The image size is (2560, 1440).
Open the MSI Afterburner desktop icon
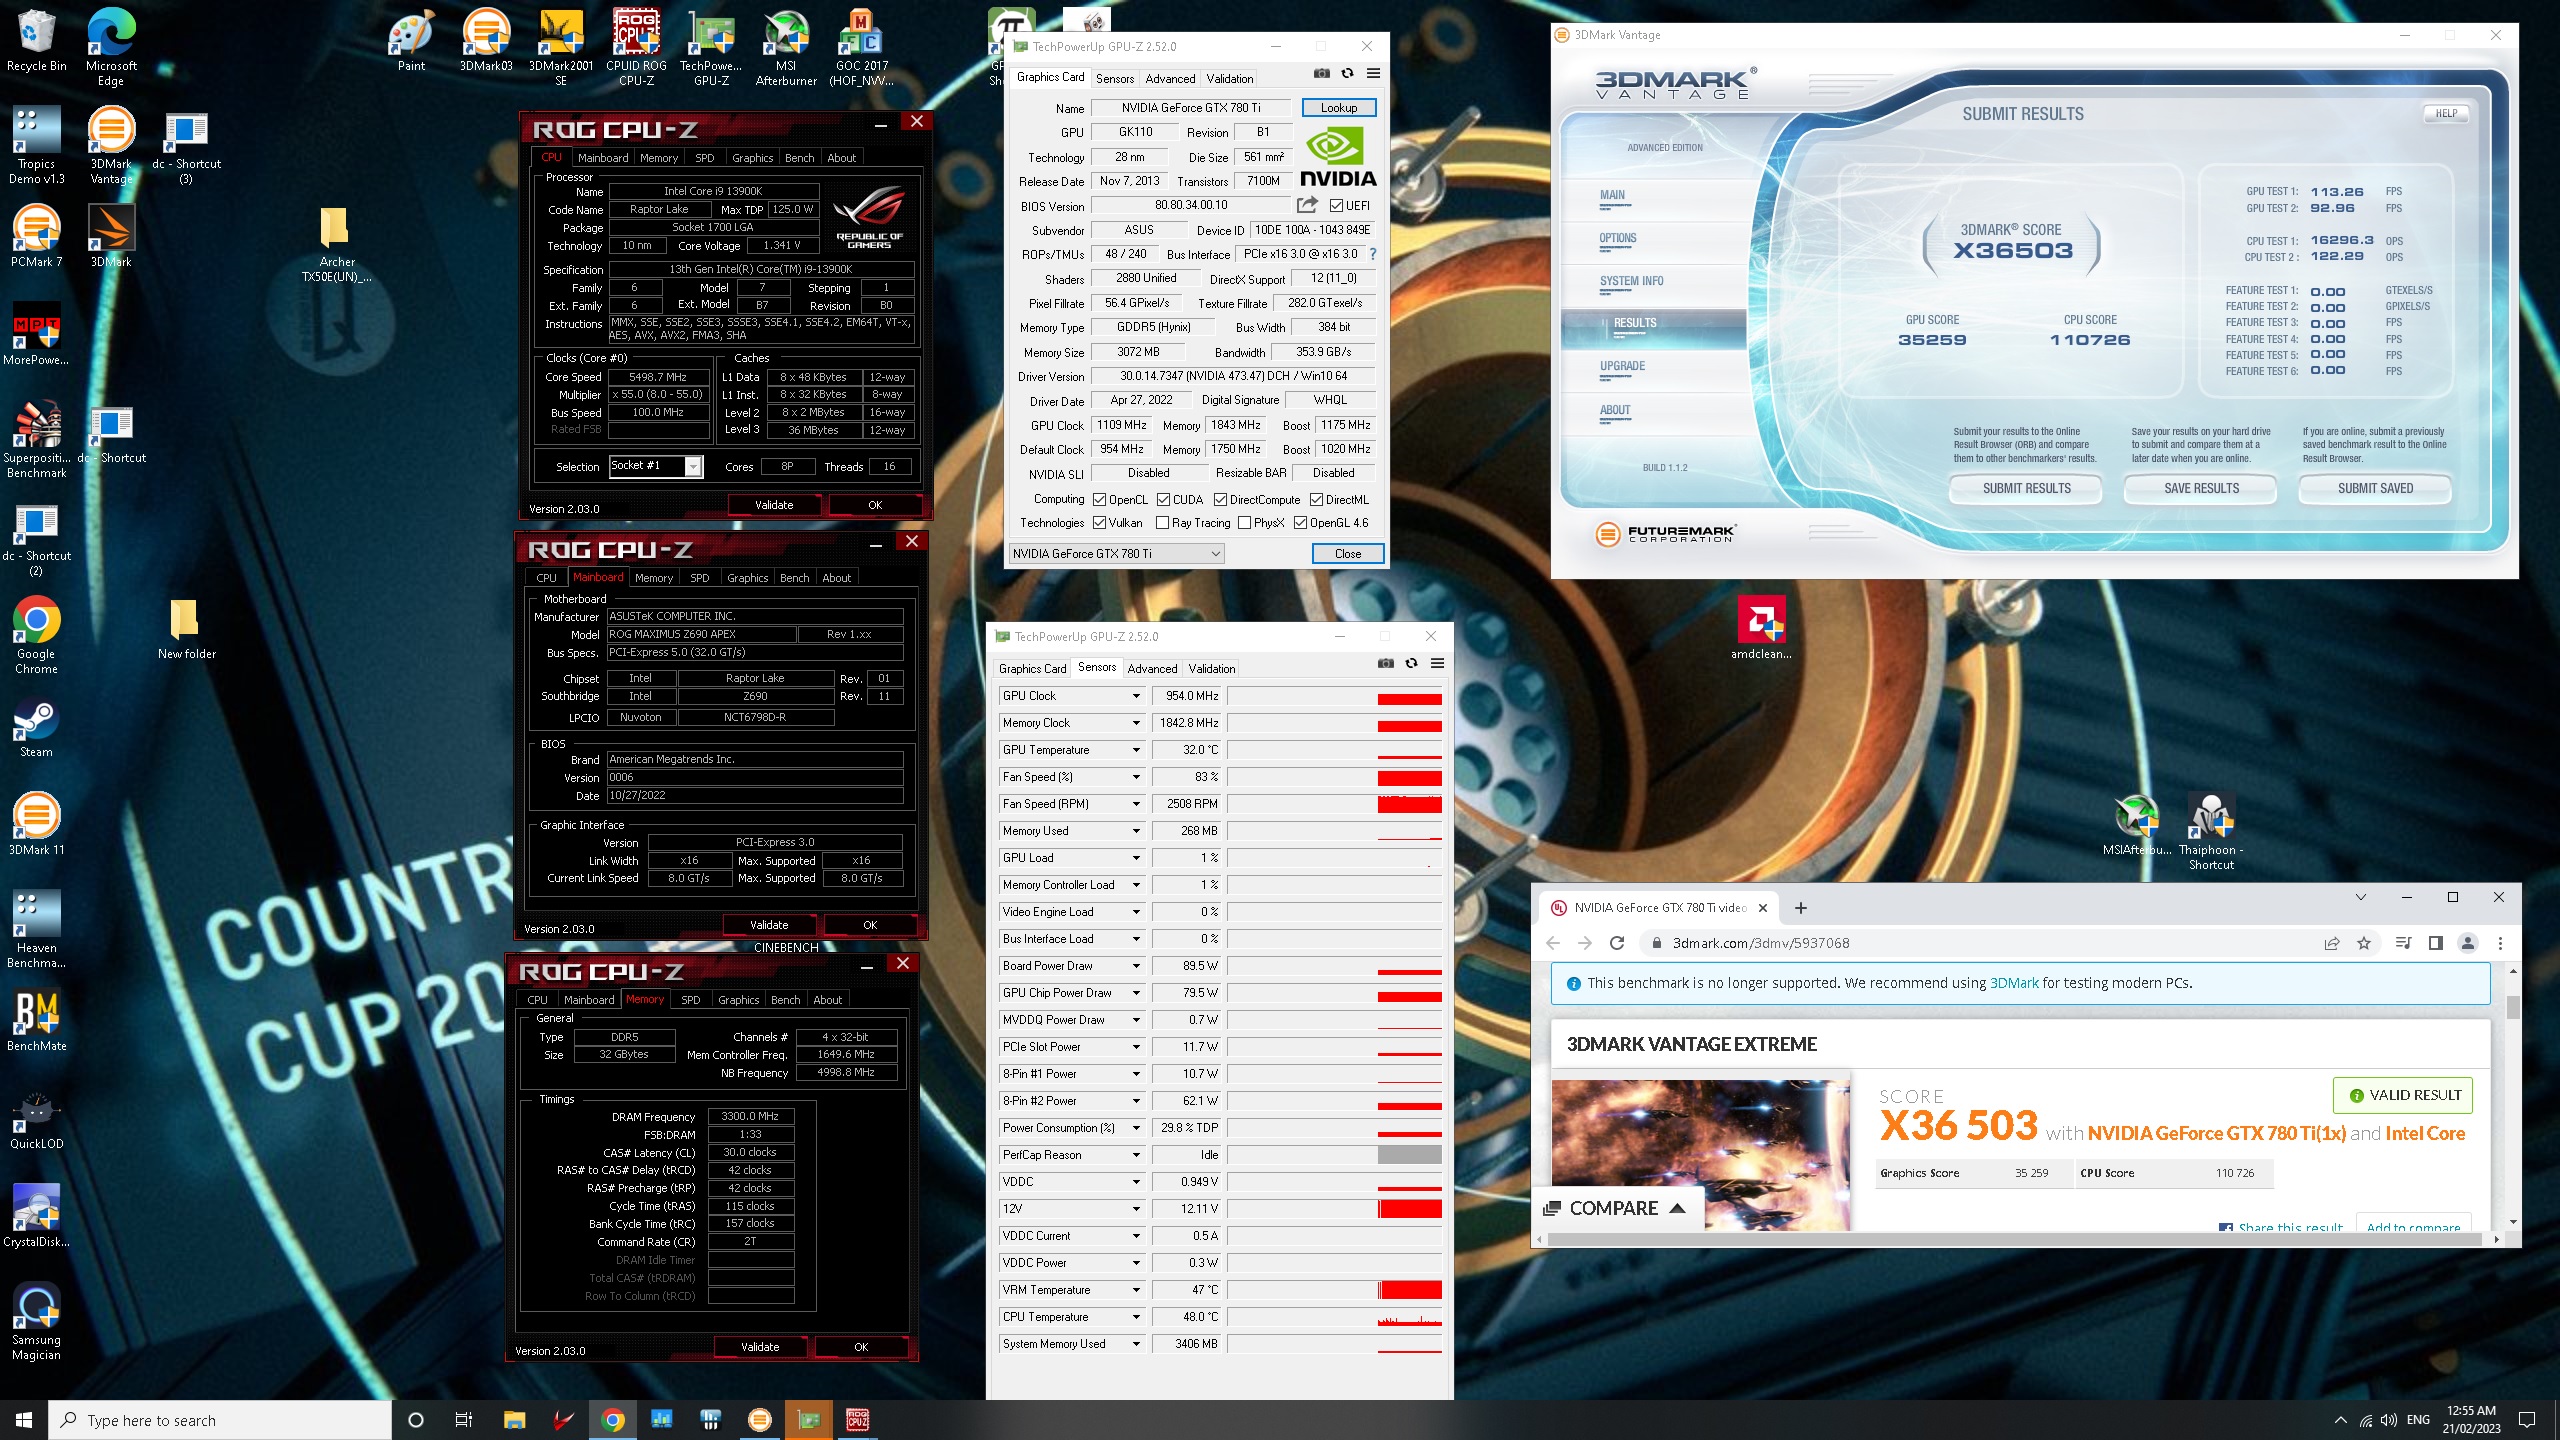(786, 47)
